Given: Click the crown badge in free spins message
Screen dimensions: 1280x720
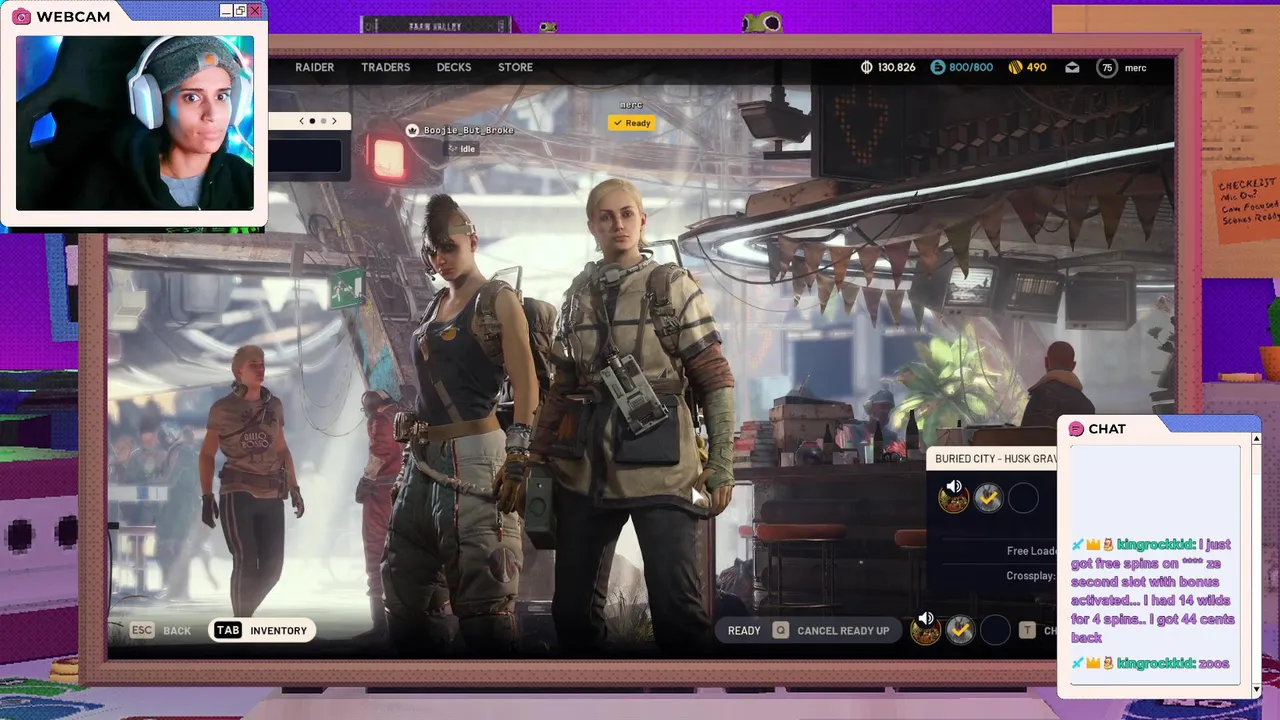Looking at the screenshot, I should (1093, 545).
